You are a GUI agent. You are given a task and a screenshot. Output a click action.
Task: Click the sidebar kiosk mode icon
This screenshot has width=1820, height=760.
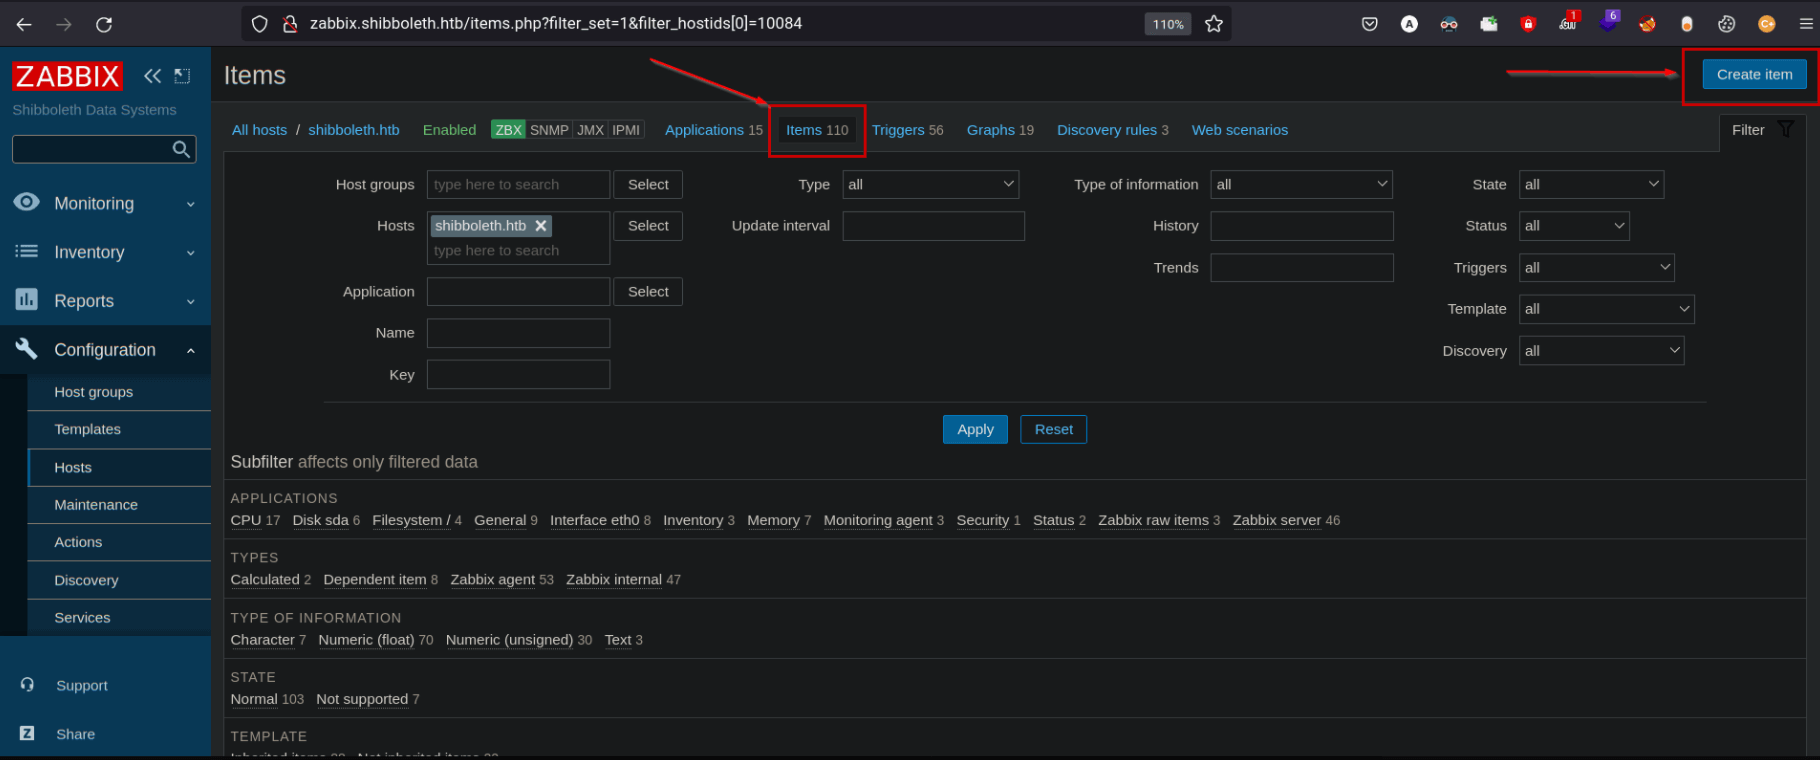182,76
